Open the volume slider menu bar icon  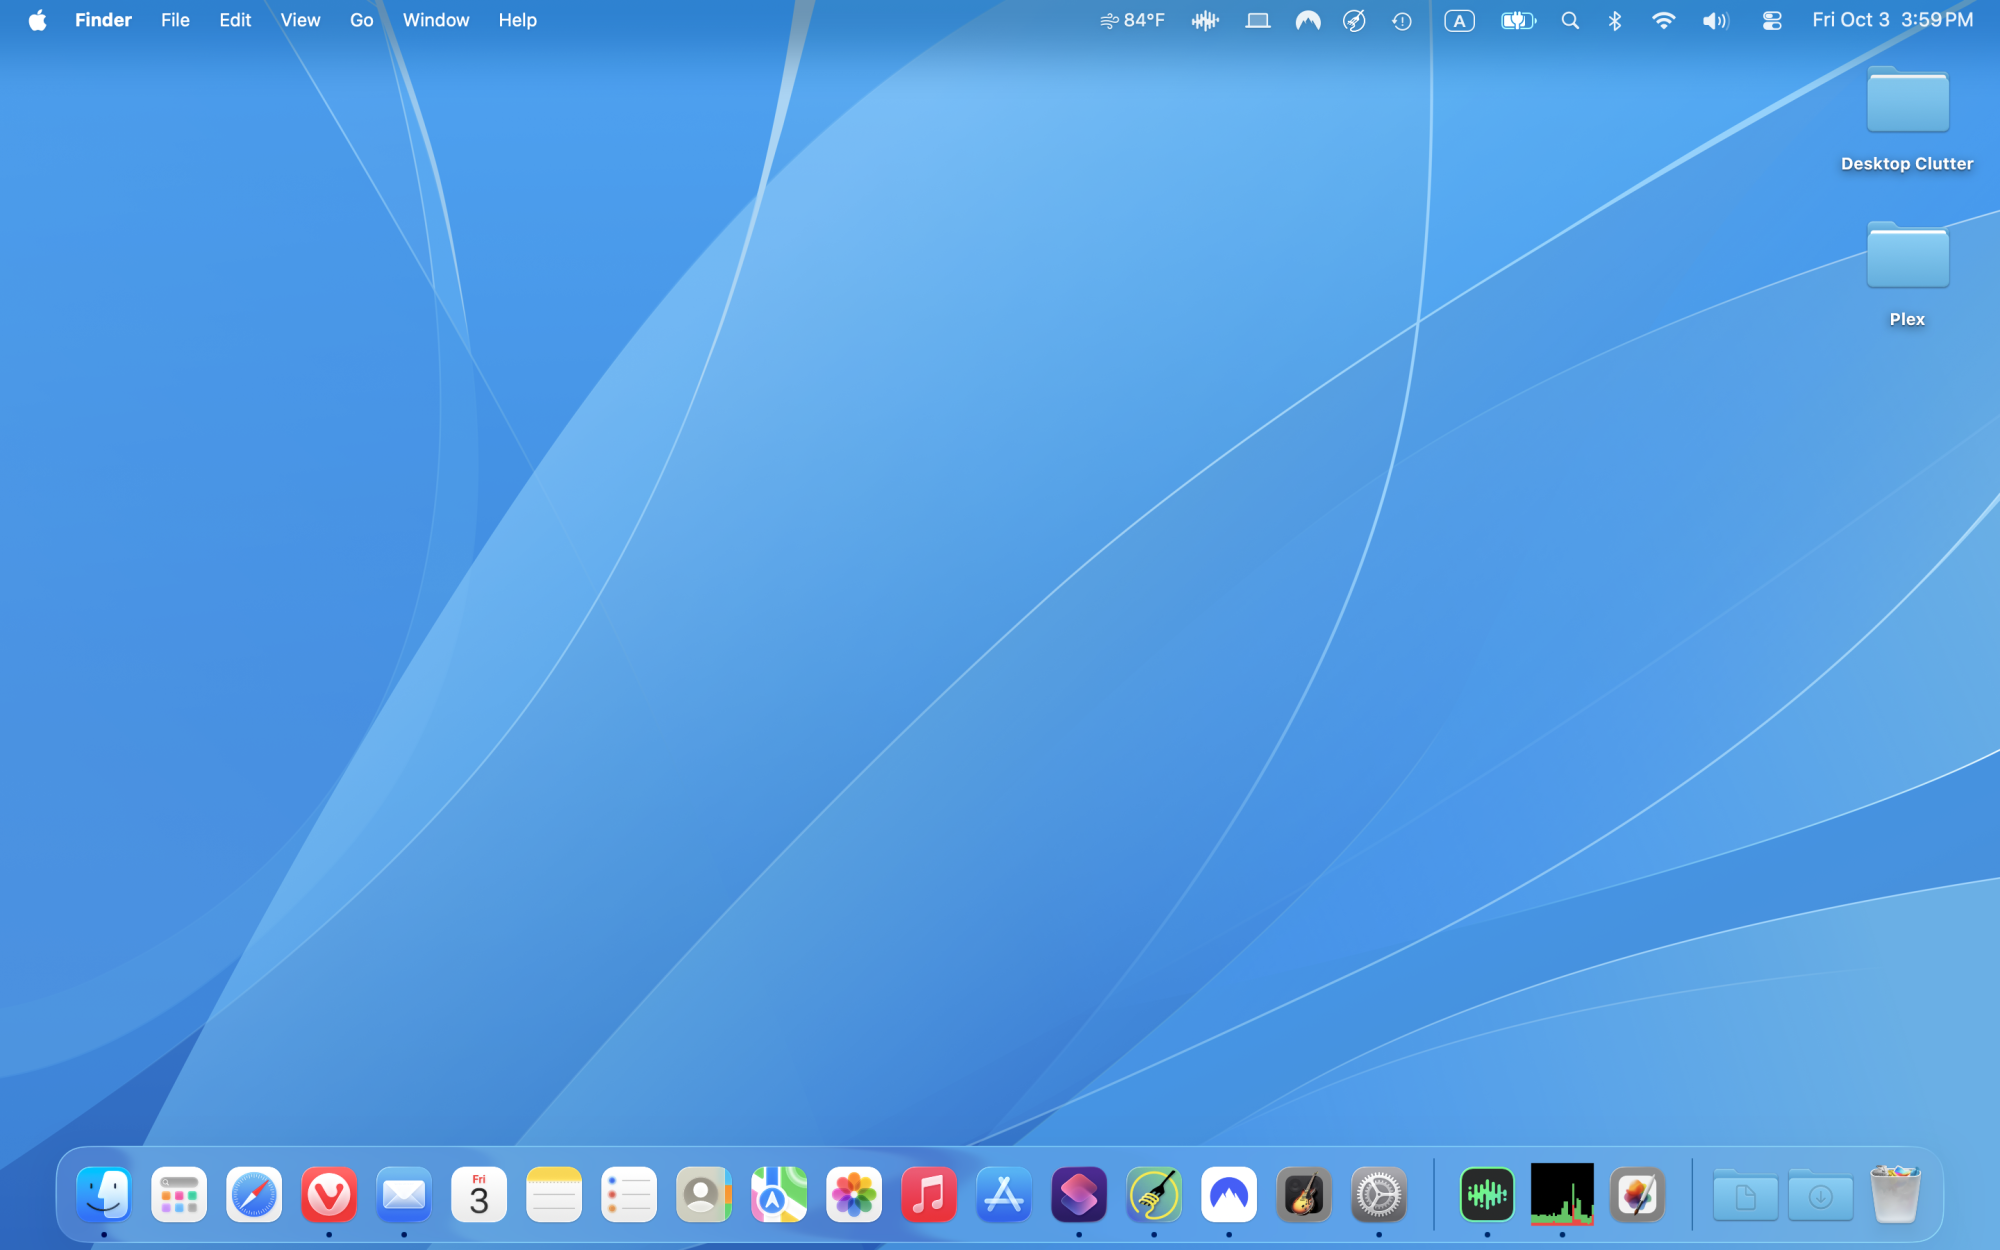1715,20
